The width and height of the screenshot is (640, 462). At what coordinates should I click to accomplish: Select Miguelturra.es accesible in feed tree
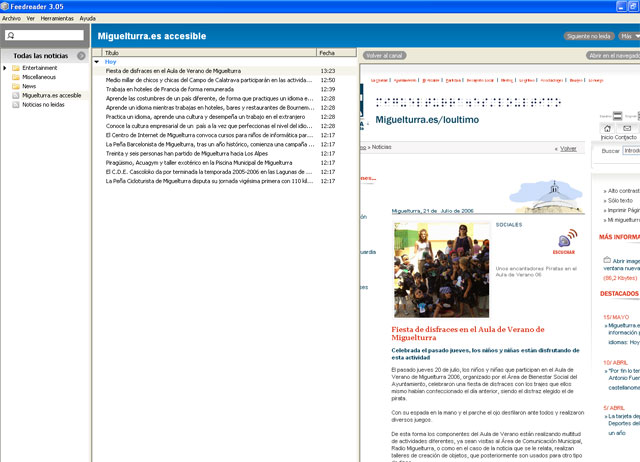click(51, 96)
